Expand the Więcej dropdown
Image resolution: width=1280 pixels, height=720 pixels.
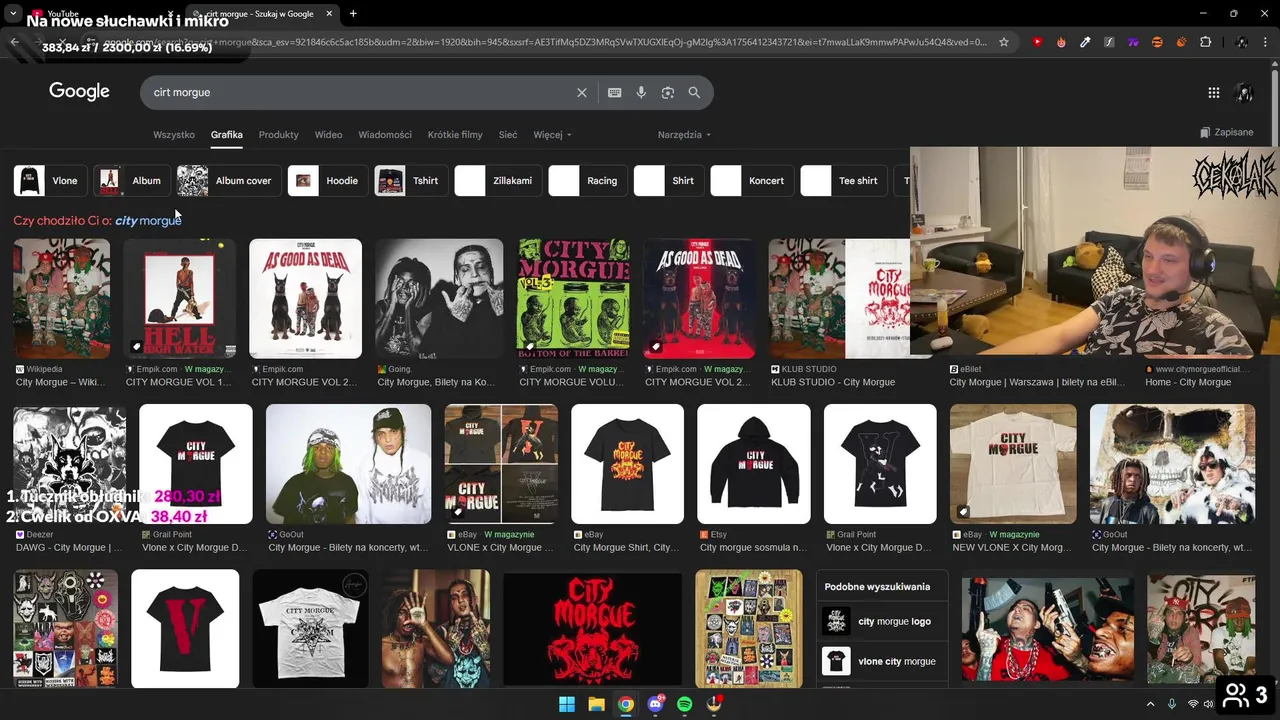coord(552,134)
